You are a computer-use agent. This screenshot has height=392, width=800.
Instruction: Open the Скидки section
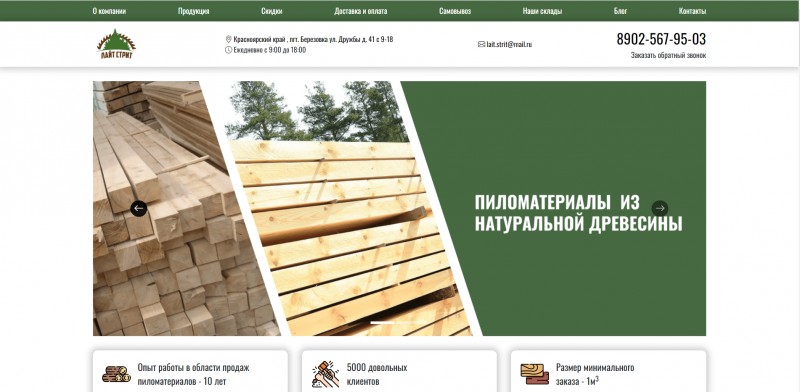pos(271,11)
